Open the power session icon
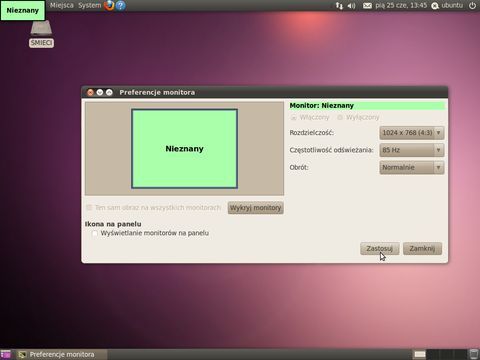480x360 pixels. (x=472, y=6)
